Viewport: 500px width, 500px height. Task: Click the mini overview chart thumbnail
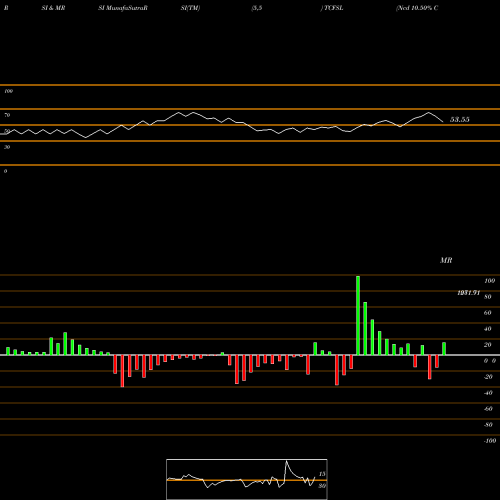(x=247, y=479)
